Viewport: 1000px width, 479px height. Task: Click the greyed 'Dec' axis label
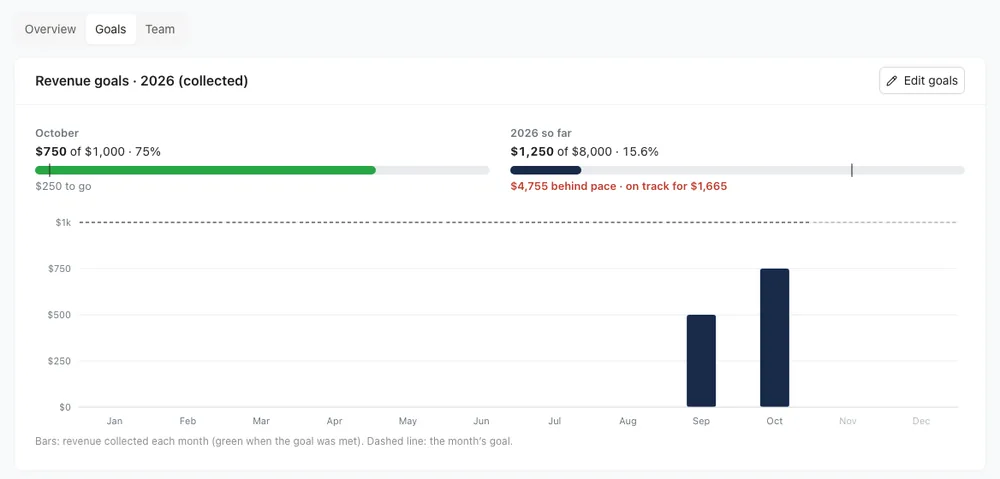click(921, 421)
